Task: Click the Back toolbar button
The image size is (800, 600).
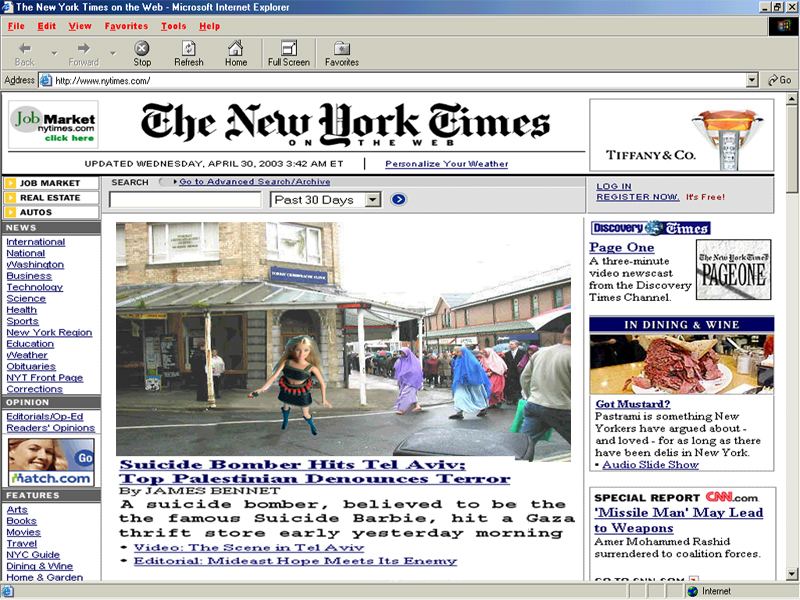Action: tap(25, 53)
